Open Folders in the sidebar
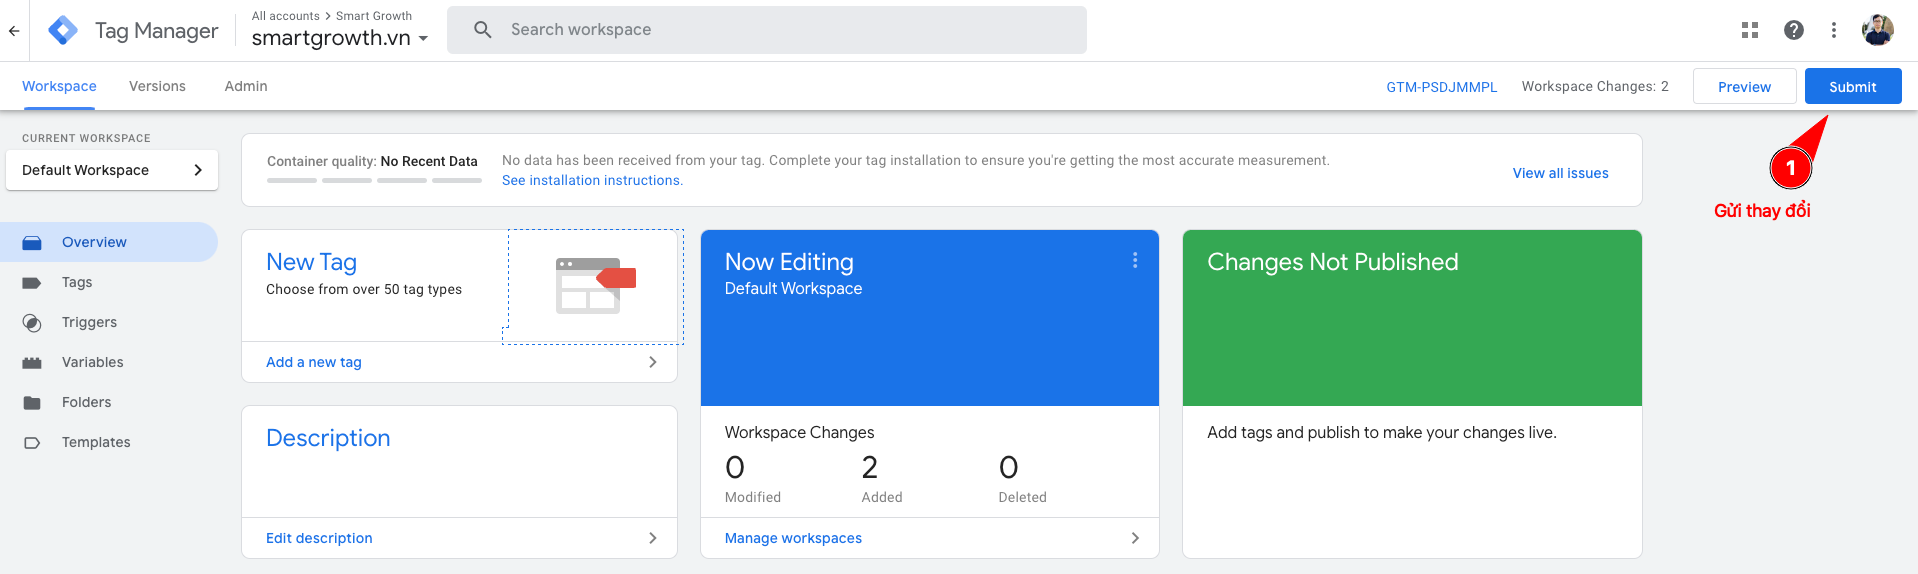Screen dimensions: 1918x574 86,402
